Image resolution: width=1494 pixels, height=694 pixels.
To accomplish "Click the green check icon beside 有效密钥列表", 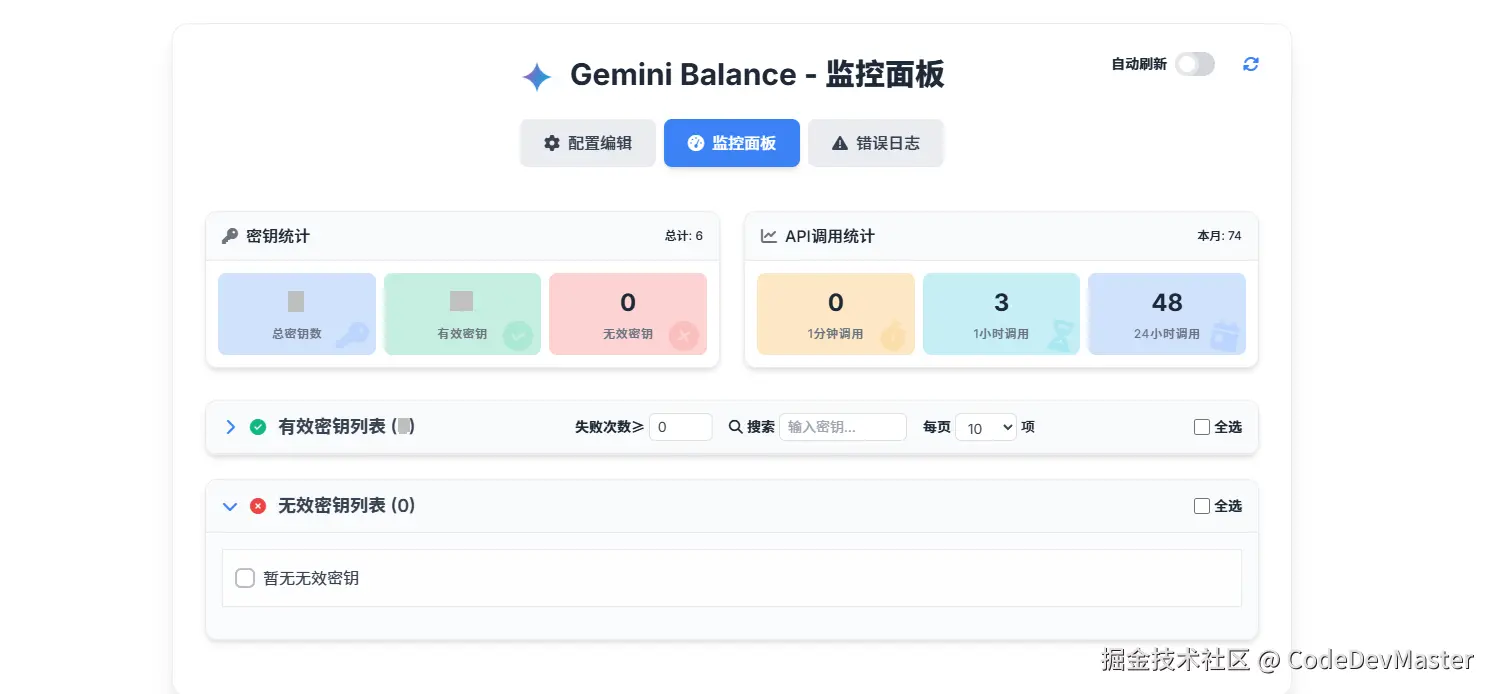I will coord(258,426).
